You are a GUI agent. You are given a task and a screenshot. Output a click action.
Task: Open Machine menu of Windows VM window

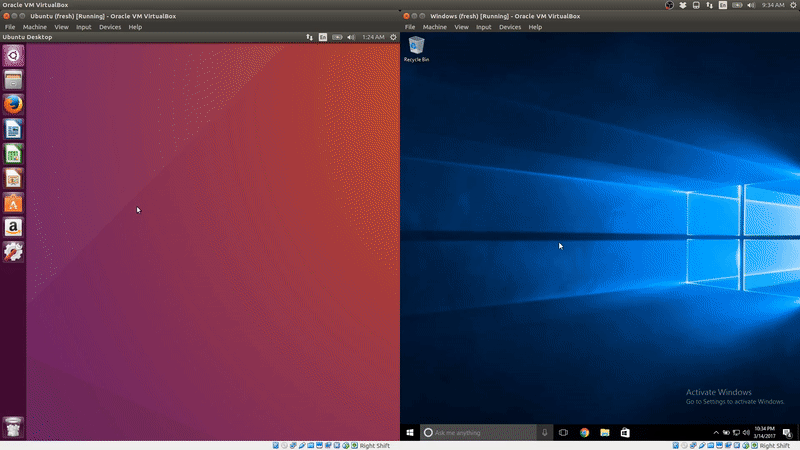[435, 27]
